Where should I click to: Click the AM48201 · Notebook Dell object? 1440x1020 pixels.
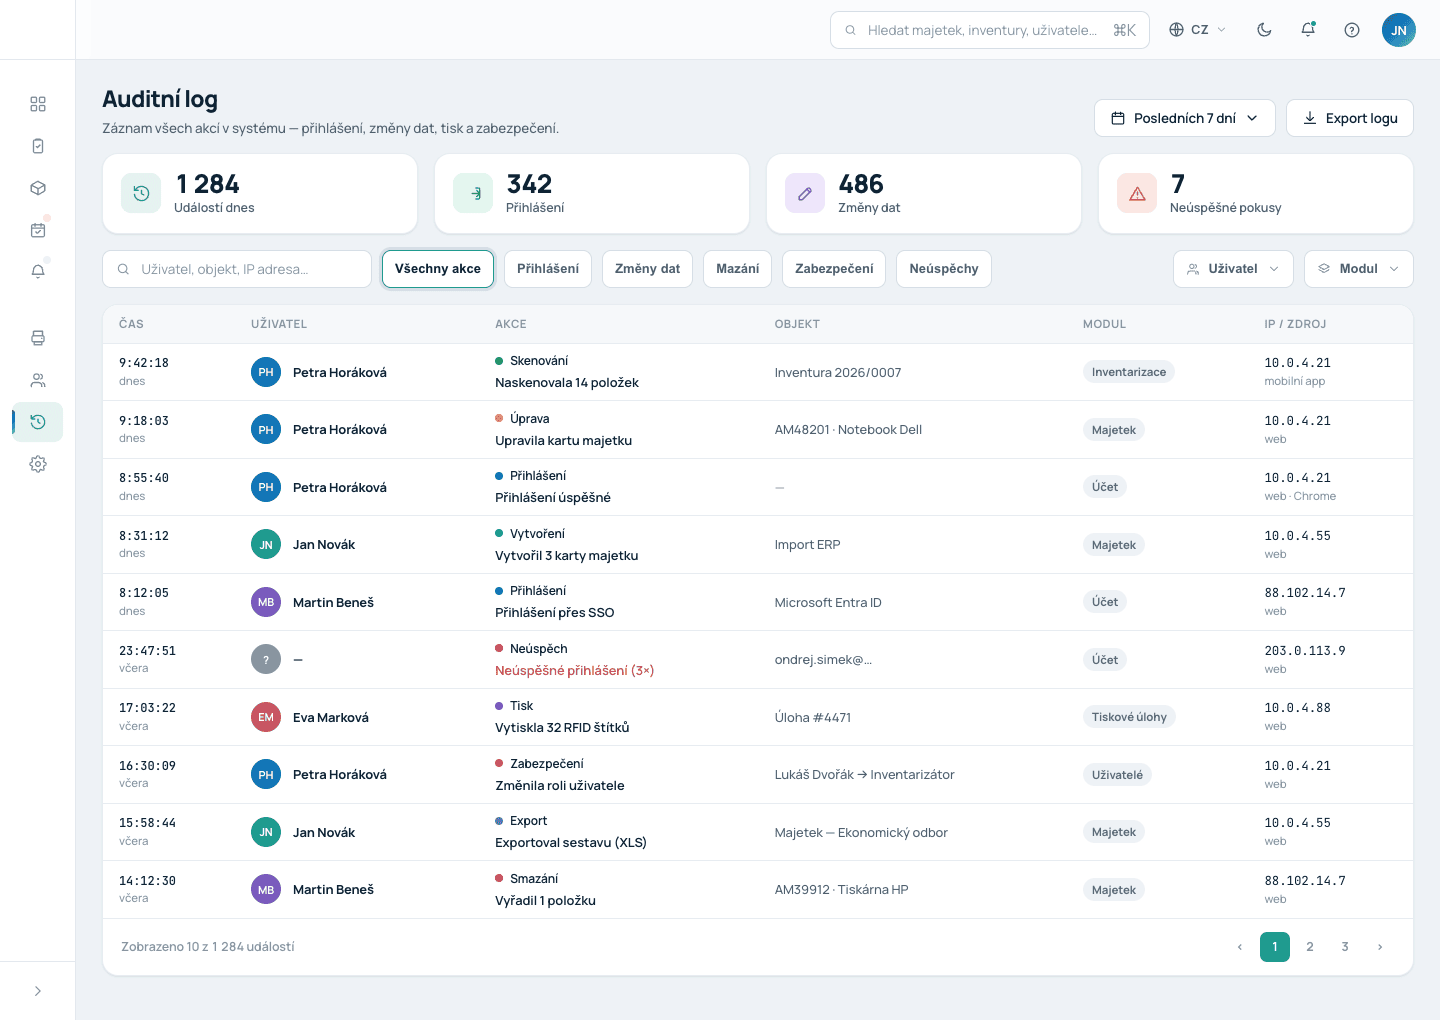tap(848, 430)
